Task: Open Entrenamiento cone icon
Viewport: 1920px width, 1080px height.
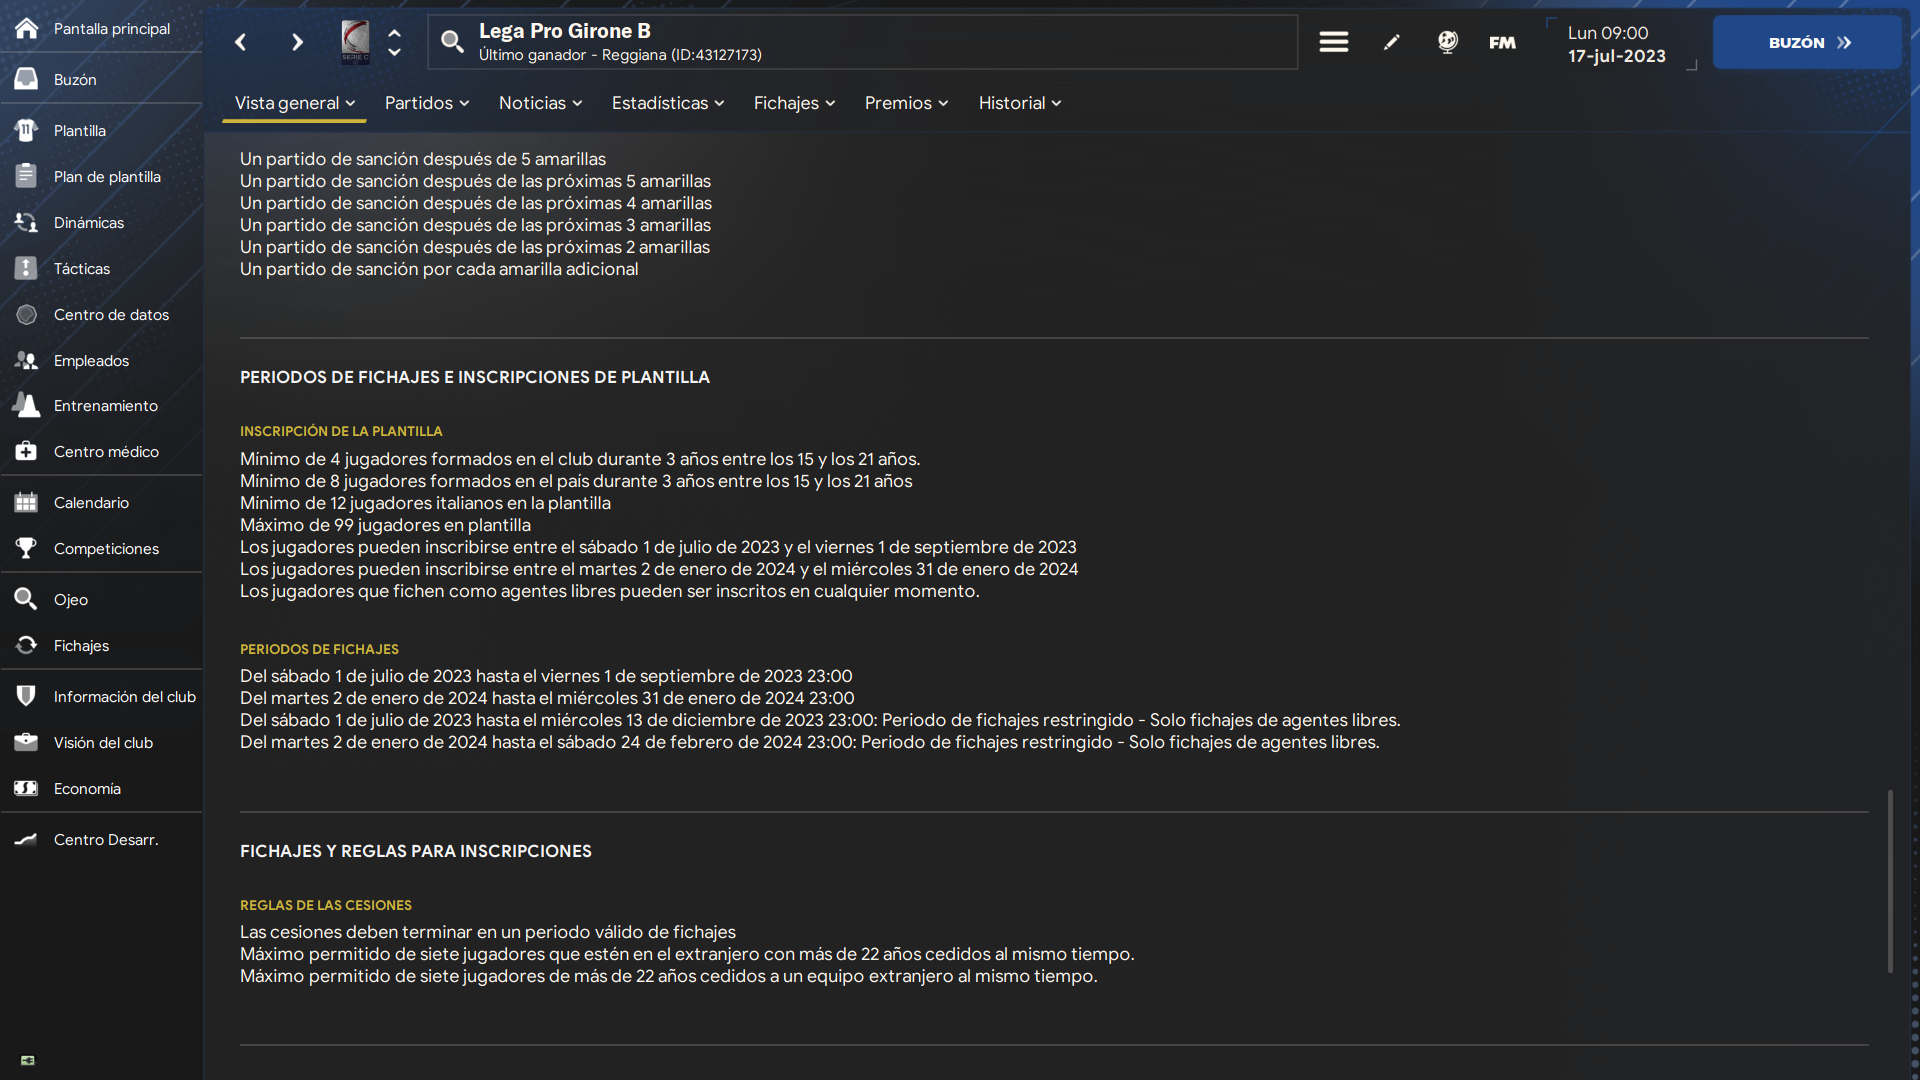Action: point(27,405)
